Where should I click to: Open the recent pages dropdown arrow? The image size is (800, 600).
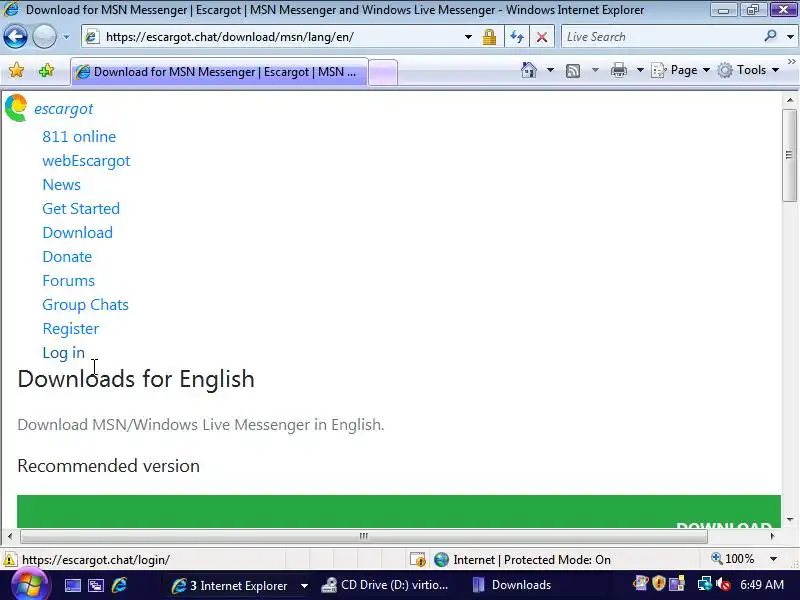pyautogui.click(x=66, y=37)
